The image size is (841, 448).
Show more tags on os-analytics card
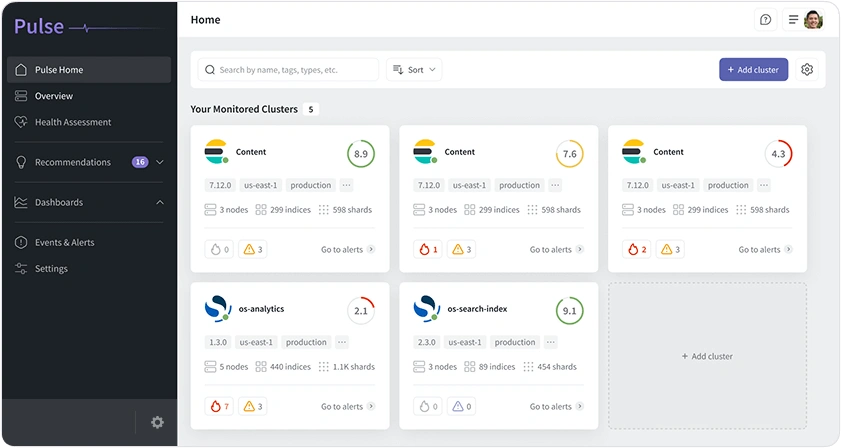tap(342, 342)
